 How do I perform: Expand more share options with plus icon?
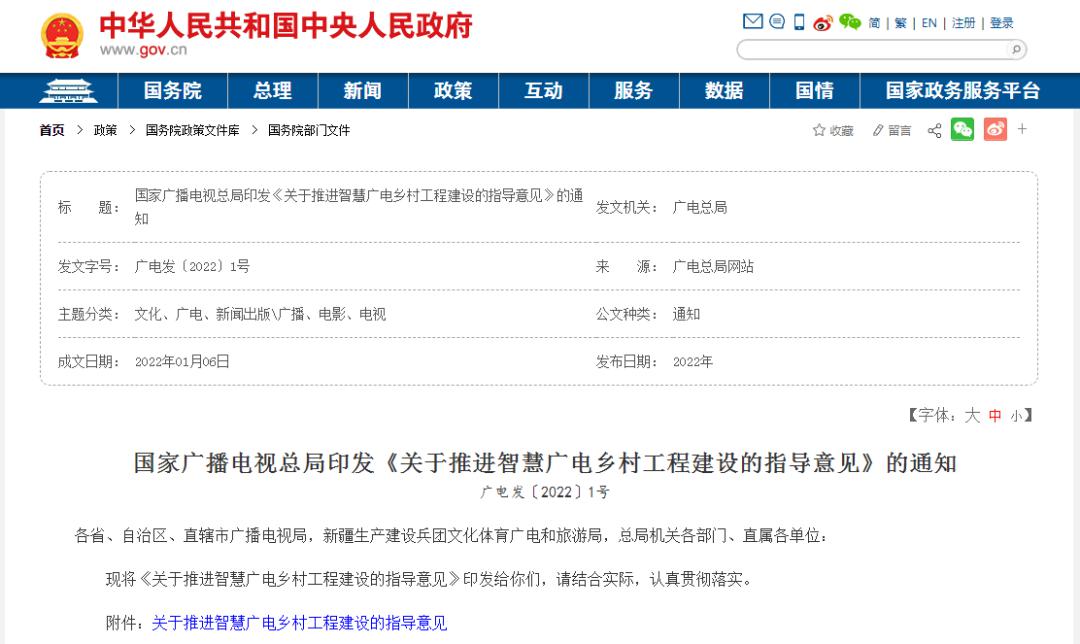tap(1022, 130)
